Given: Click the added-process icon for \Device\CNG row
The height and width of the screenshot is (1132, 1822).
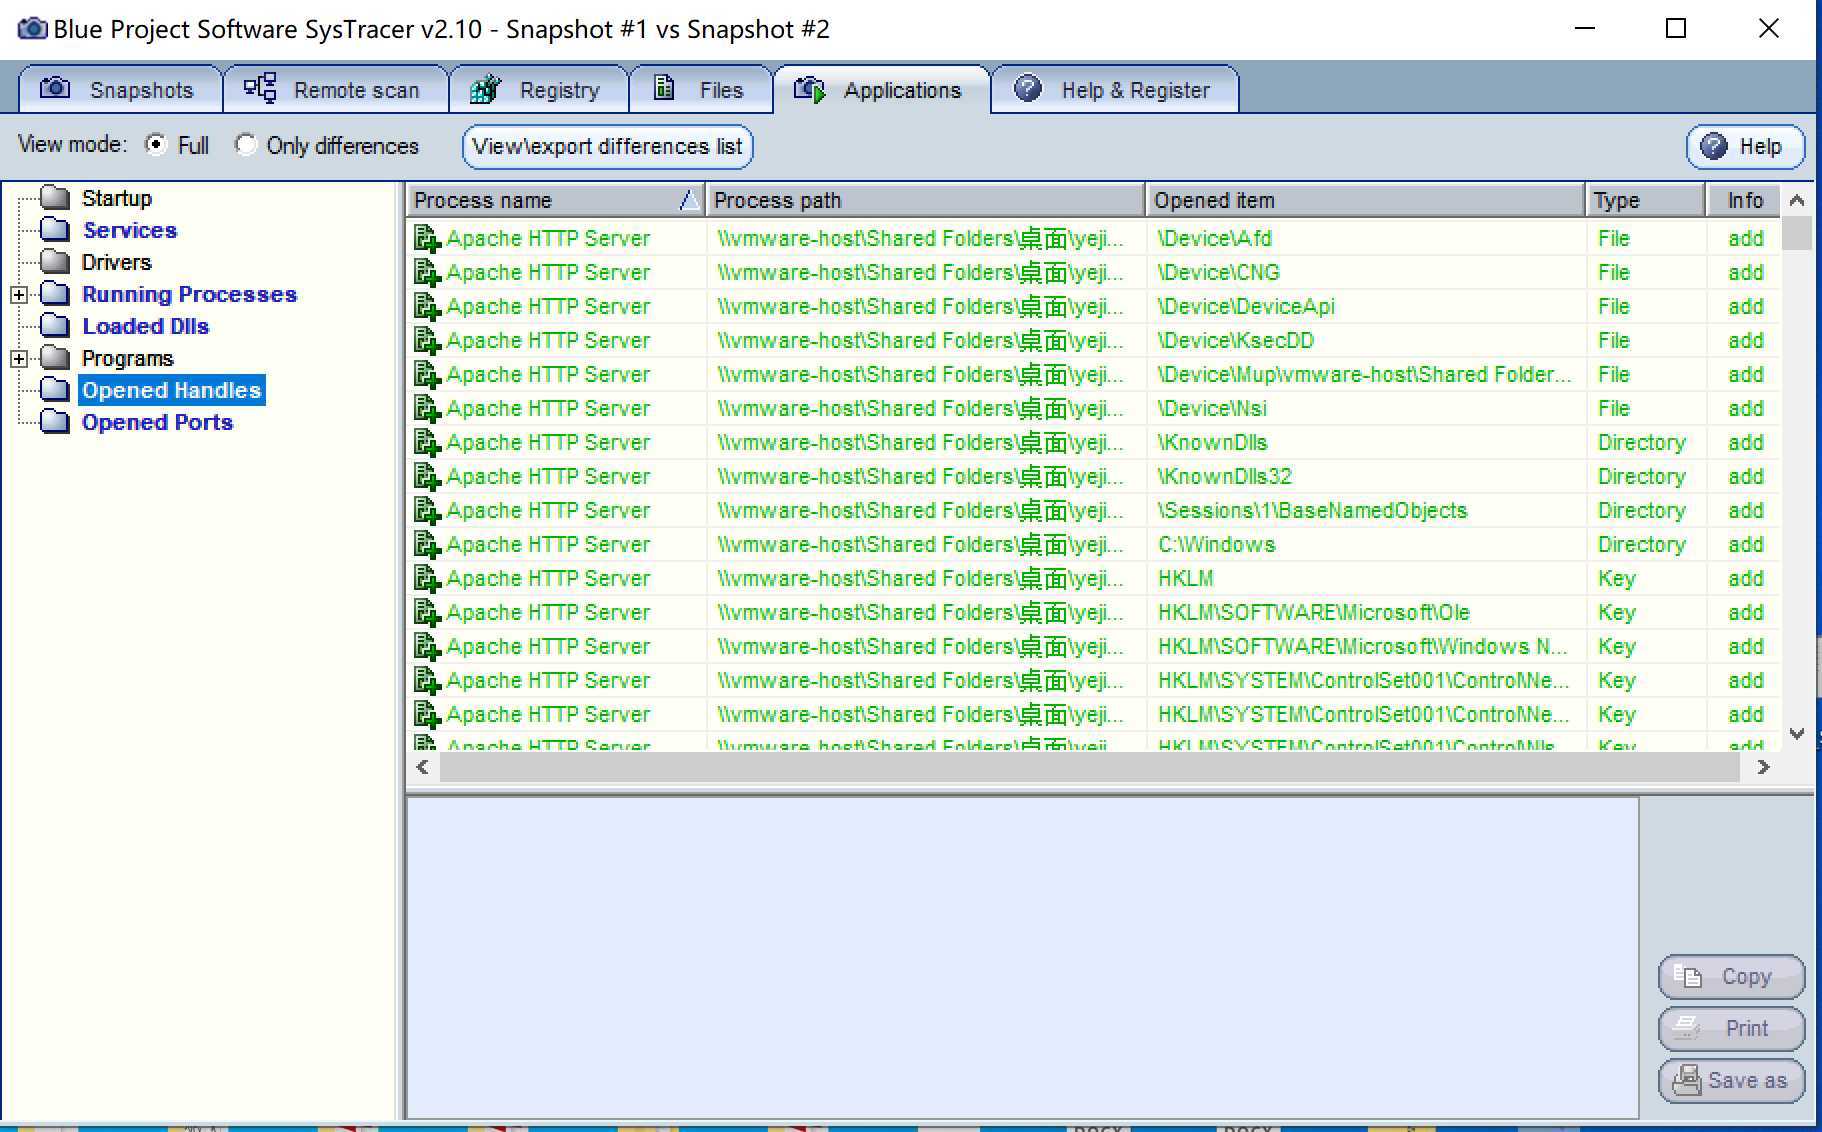Looking at the screenshot, I should coord(427,273).
